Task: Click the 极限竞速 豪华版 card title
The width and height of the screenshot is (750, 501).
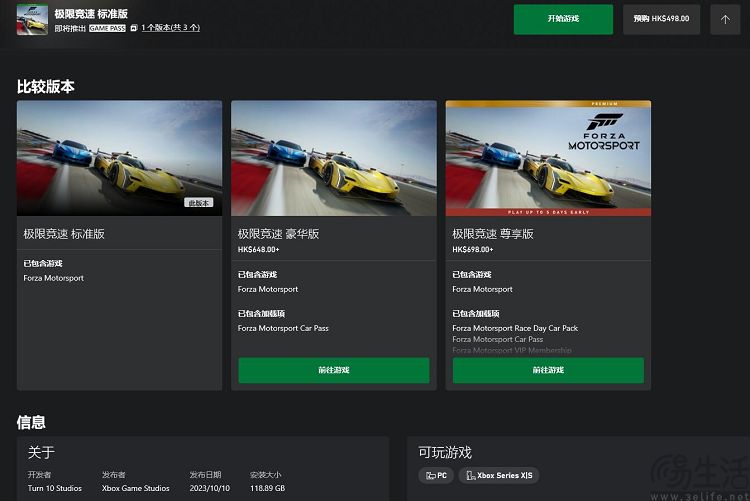Action: (x=278, y=234)
